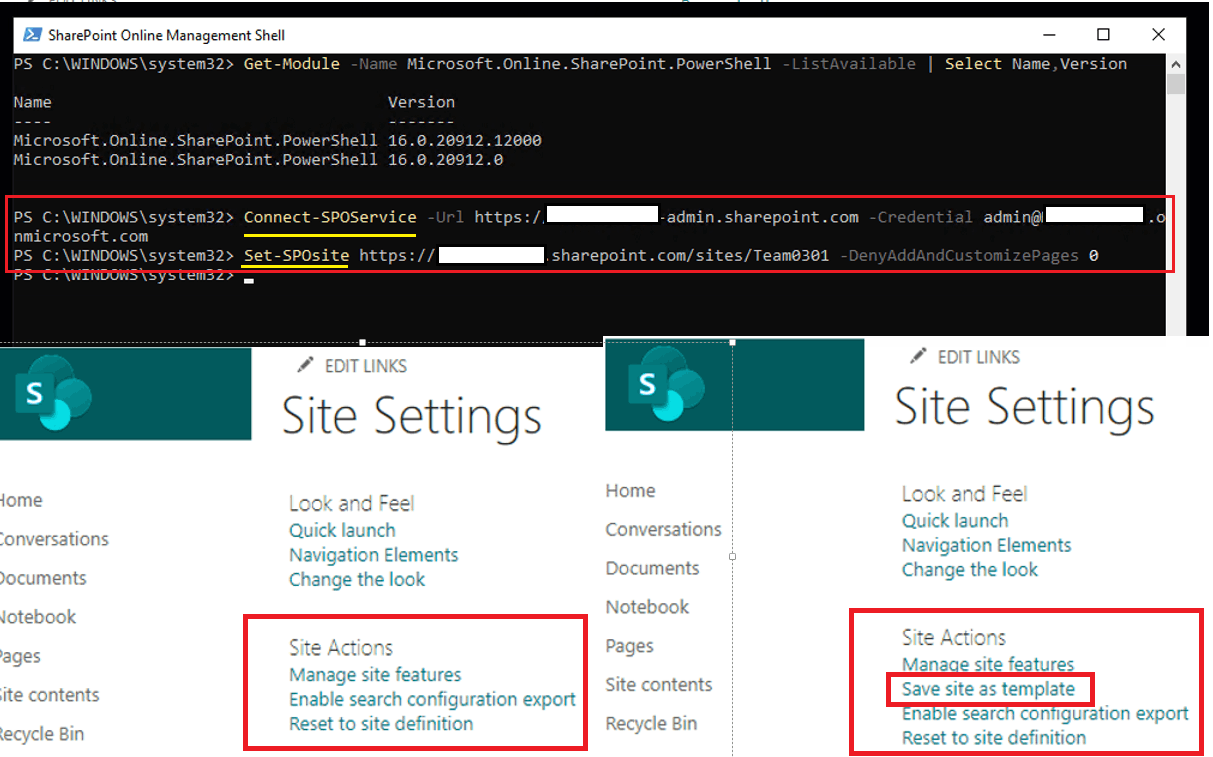The width and height of the screenshot is (1213, 757).
Task: Open Enable search configuration export in right page
Action: coord(1045,714)
